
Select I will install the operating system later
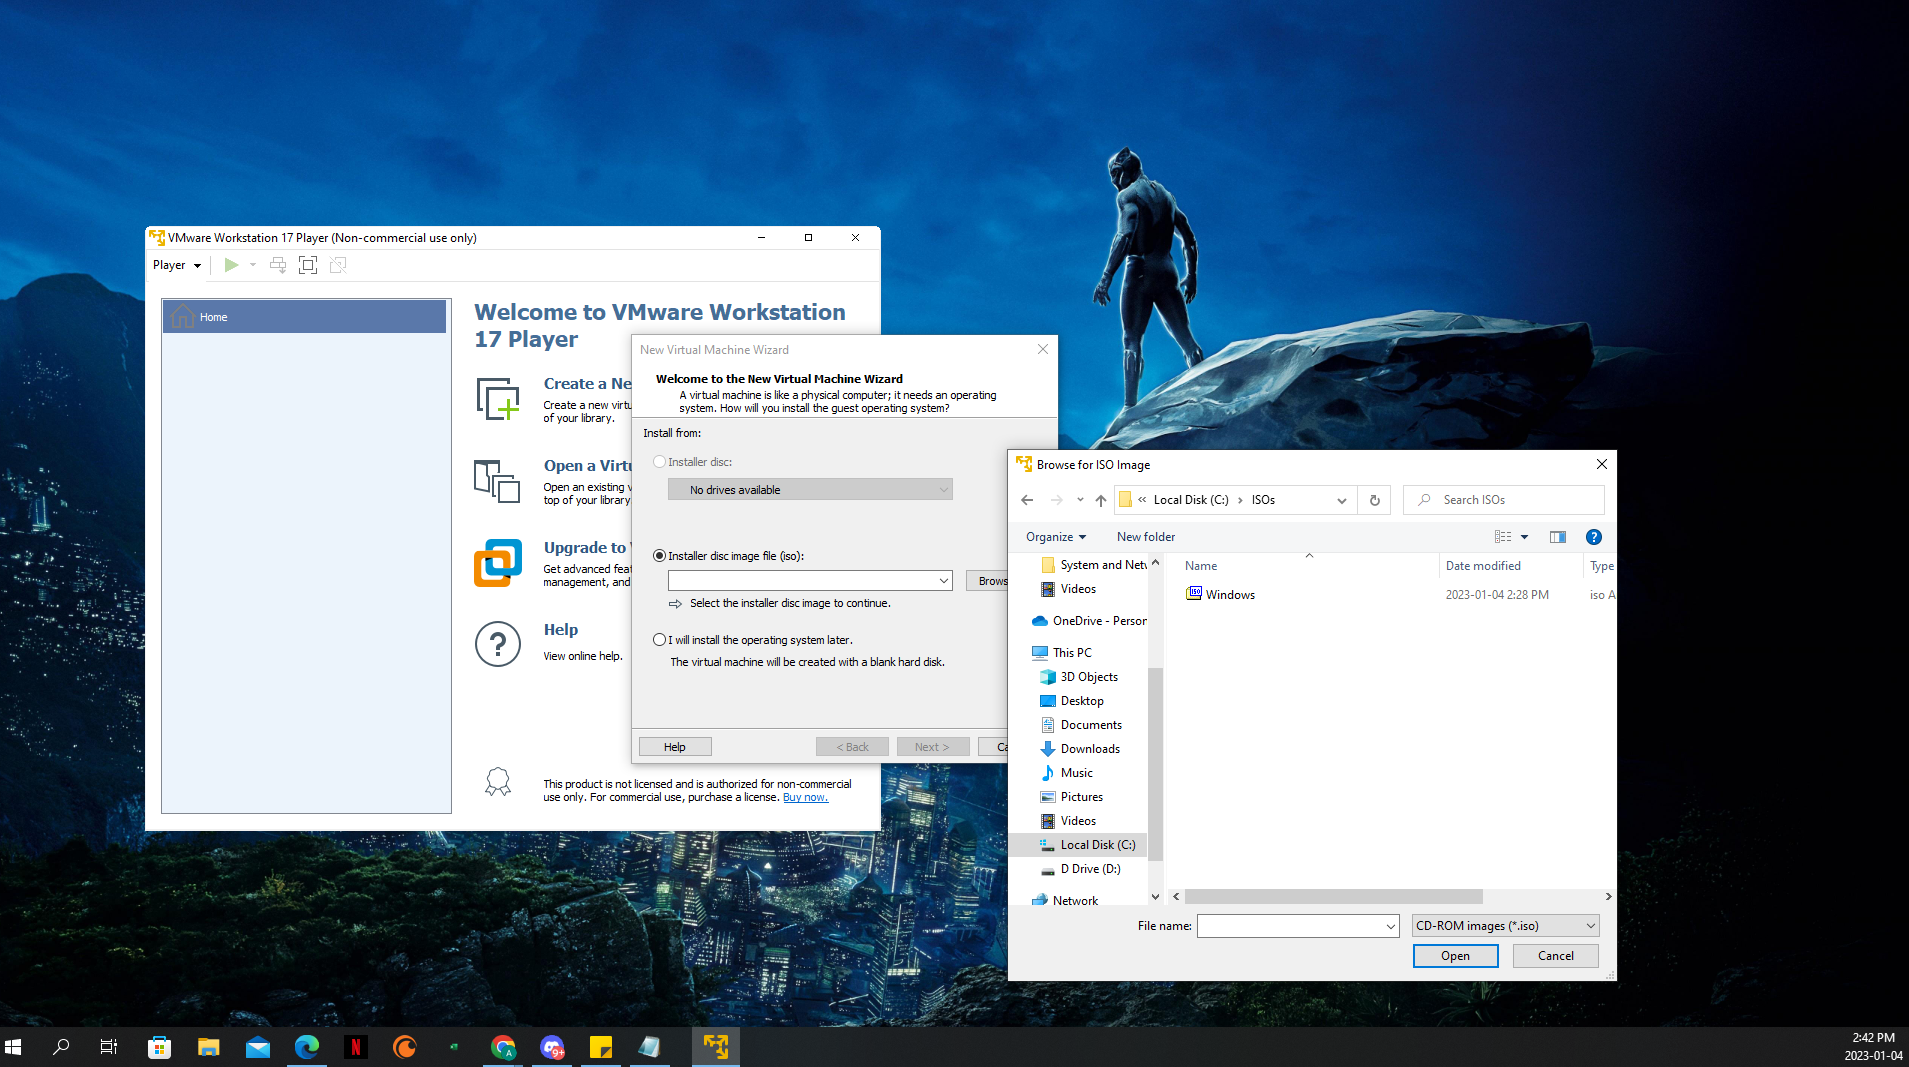click(659, 640)
